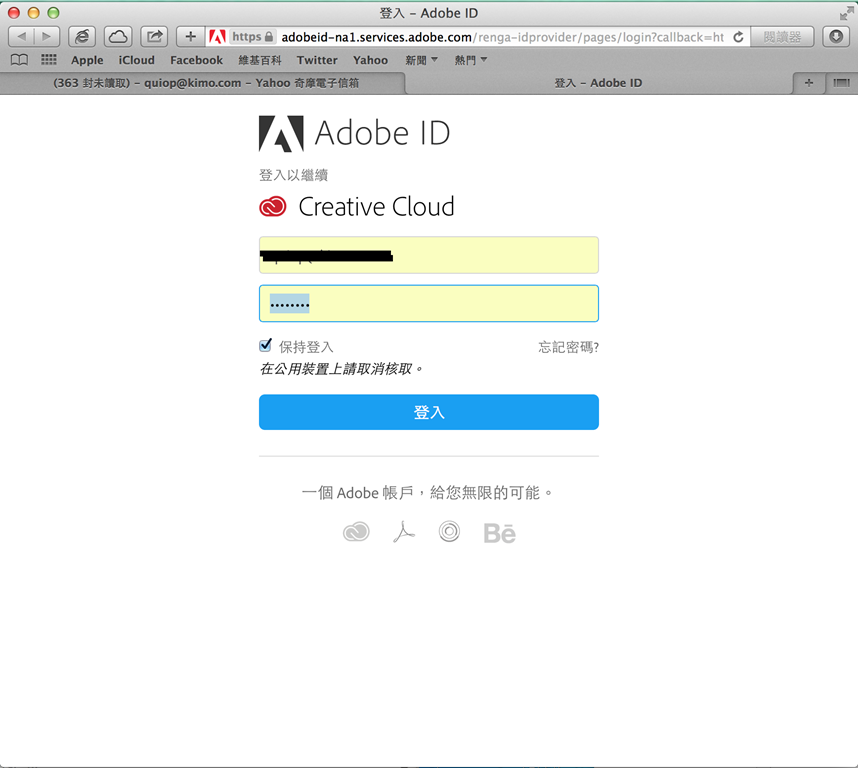
Task: Open a new tab with tab bar plus
Action: [x=809, y=83]
